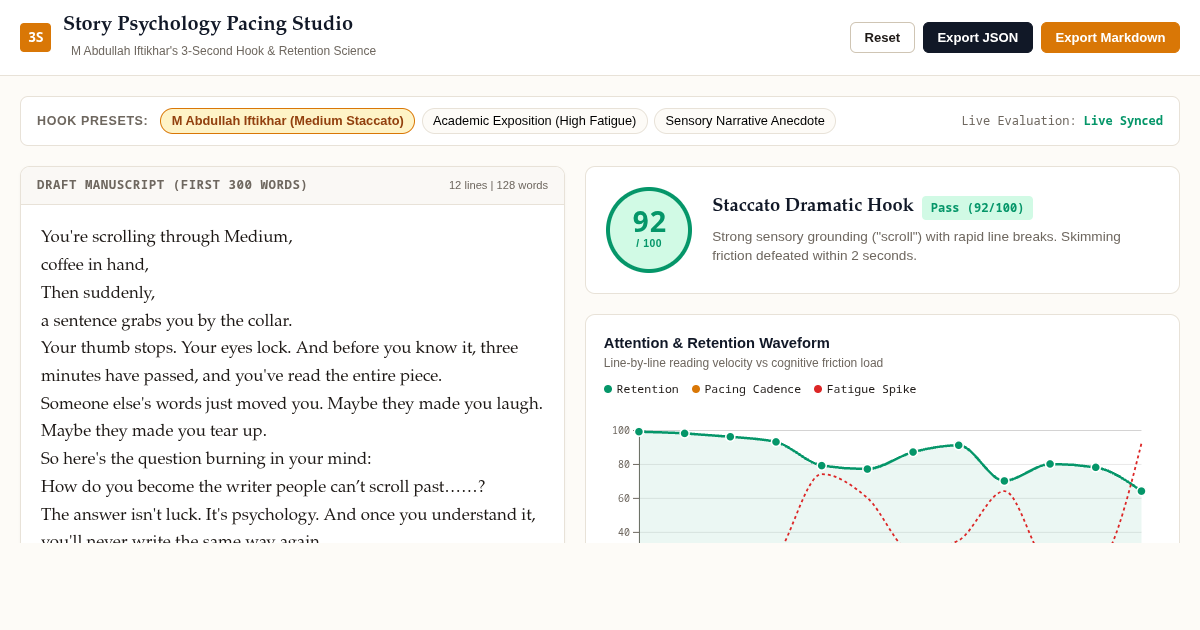Screen dimensions: 1200x630
Task: Toggle the Retention legend item
Action: [x=641, y=389]
